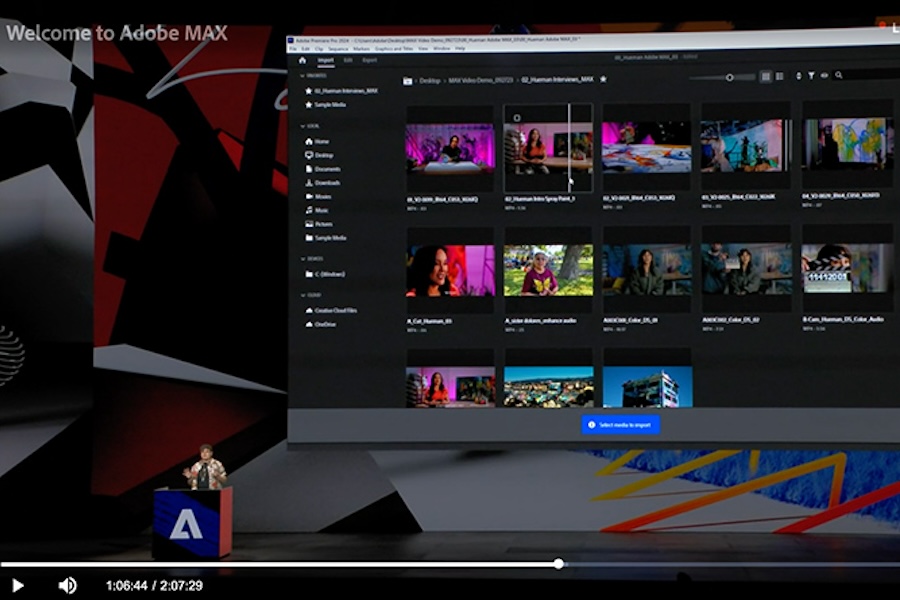The image size is (900, 600).
Task: Switch to the Export tab
Action: click(x=370, y=60)
